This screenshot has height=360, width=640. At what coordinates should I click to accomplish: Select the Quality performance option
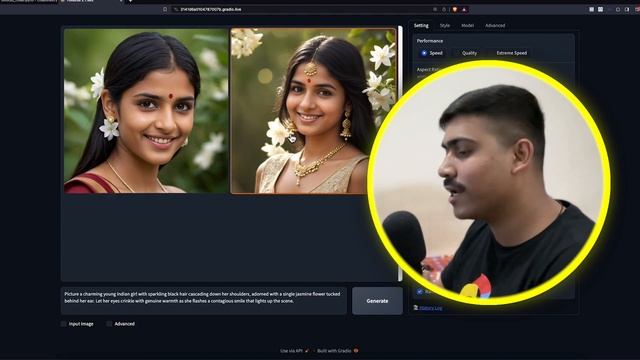tap(469, 53)
